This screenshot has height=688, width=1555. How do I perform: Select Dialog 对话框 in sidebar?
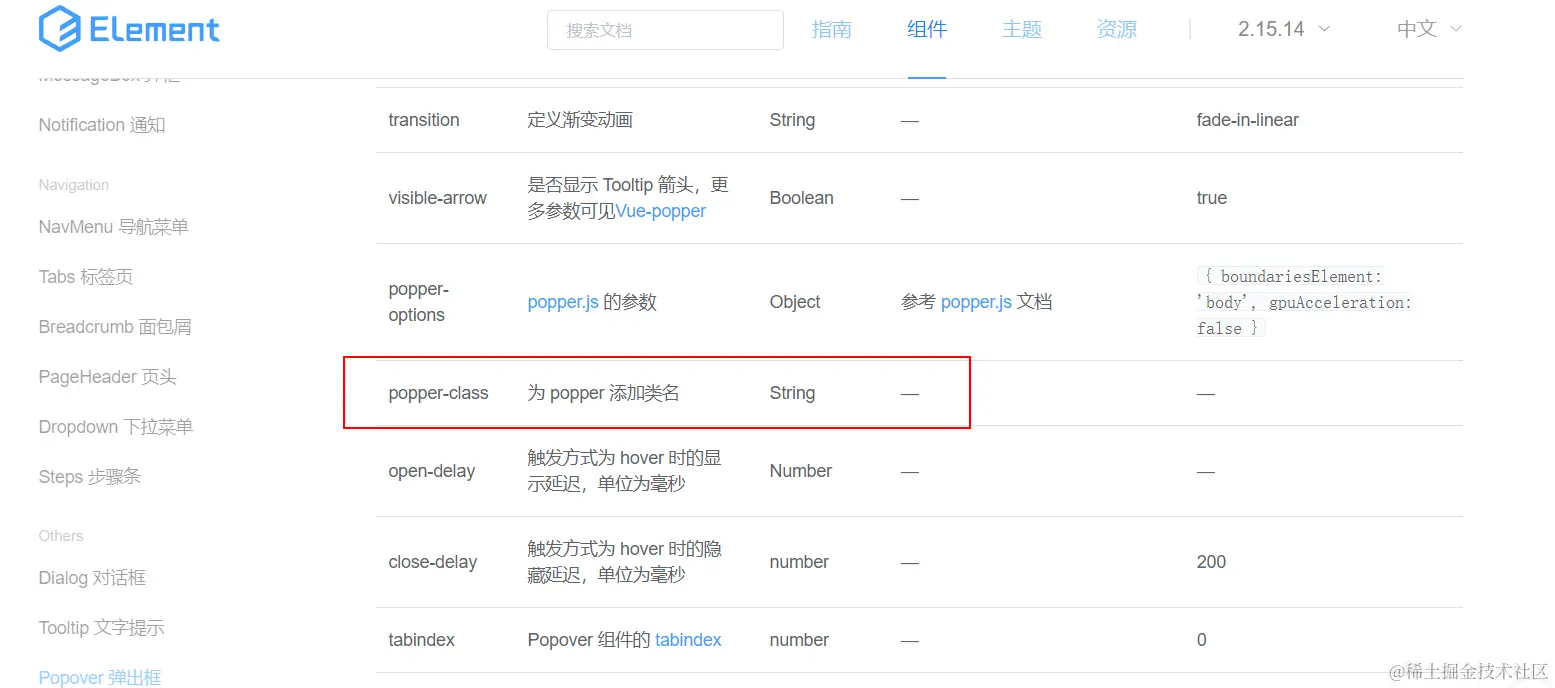91,578
